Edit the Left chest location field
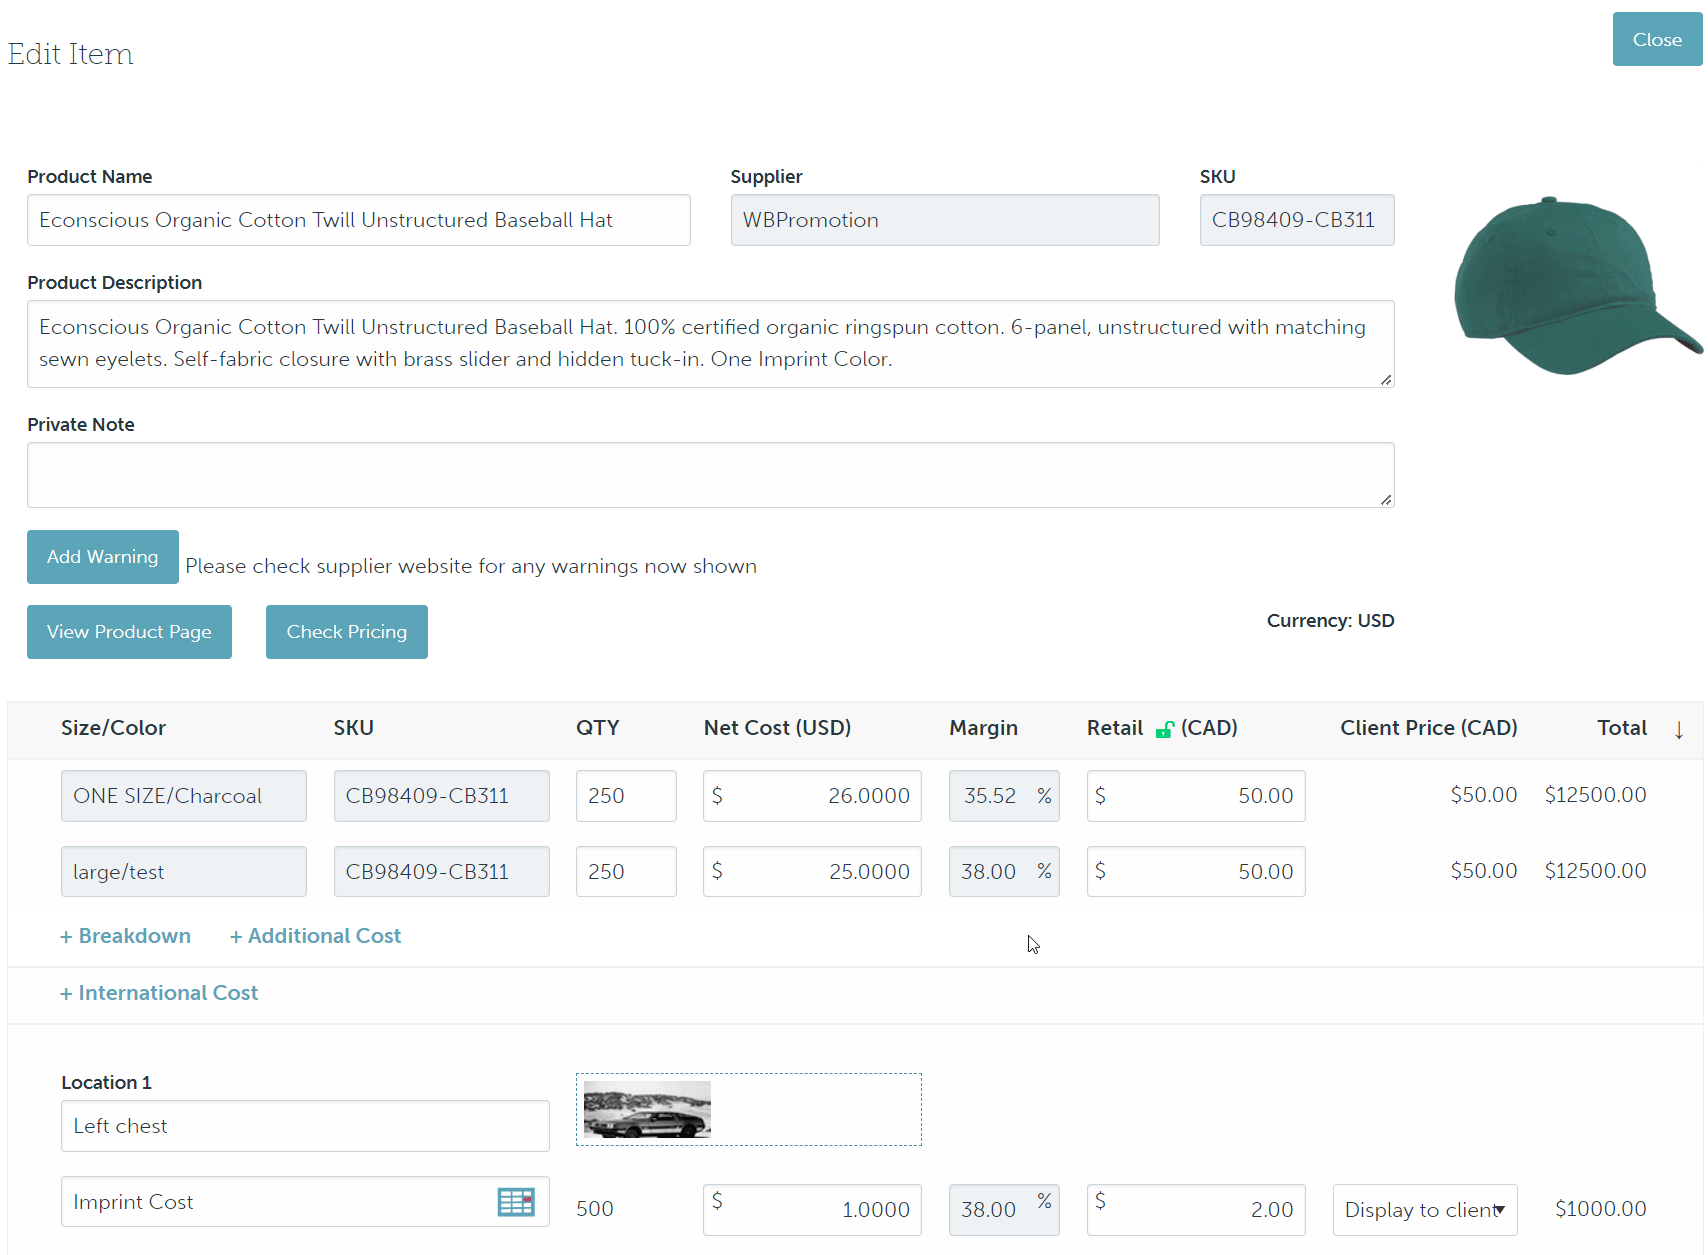 (x=305, y=1126)
